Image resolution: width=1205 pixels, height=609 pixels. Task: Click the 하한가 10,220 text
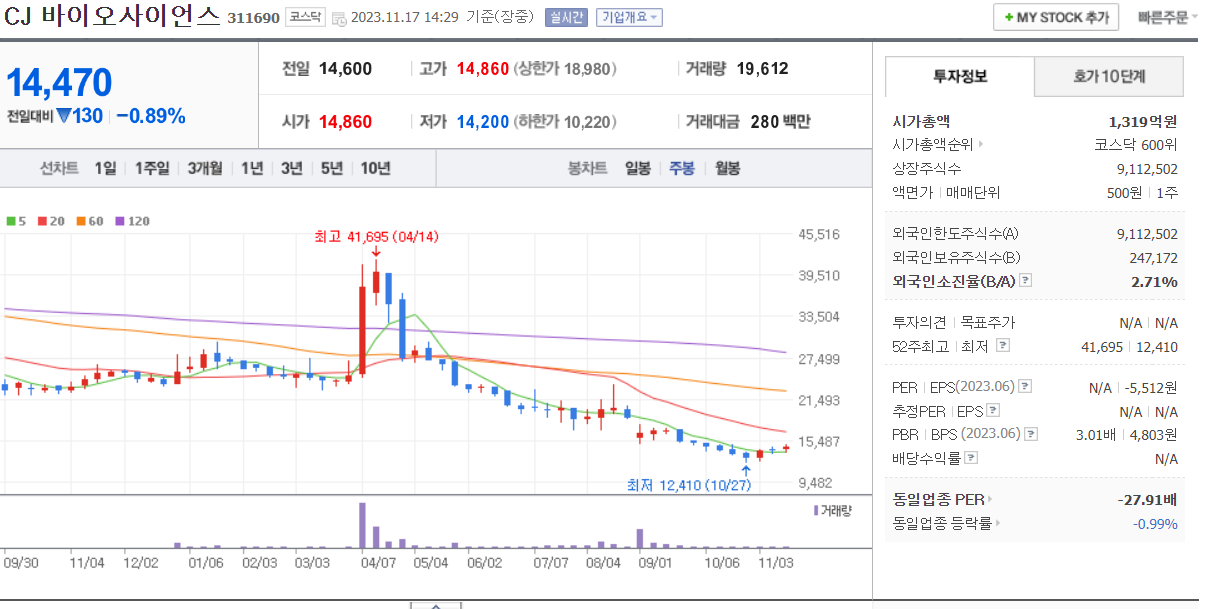coord(565,122)
